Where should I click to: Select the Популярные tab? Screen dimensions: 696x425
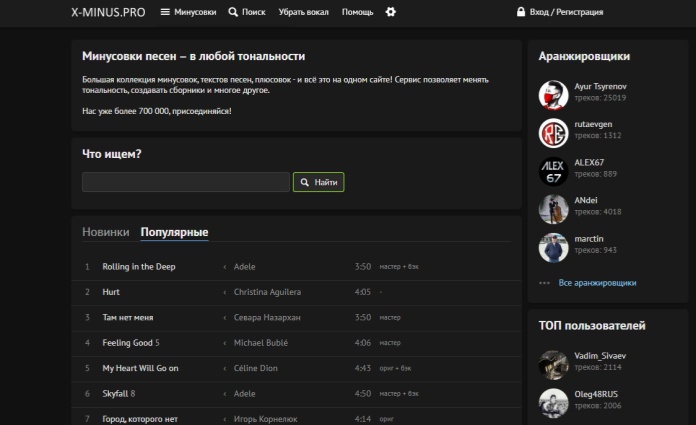(174, 232)
